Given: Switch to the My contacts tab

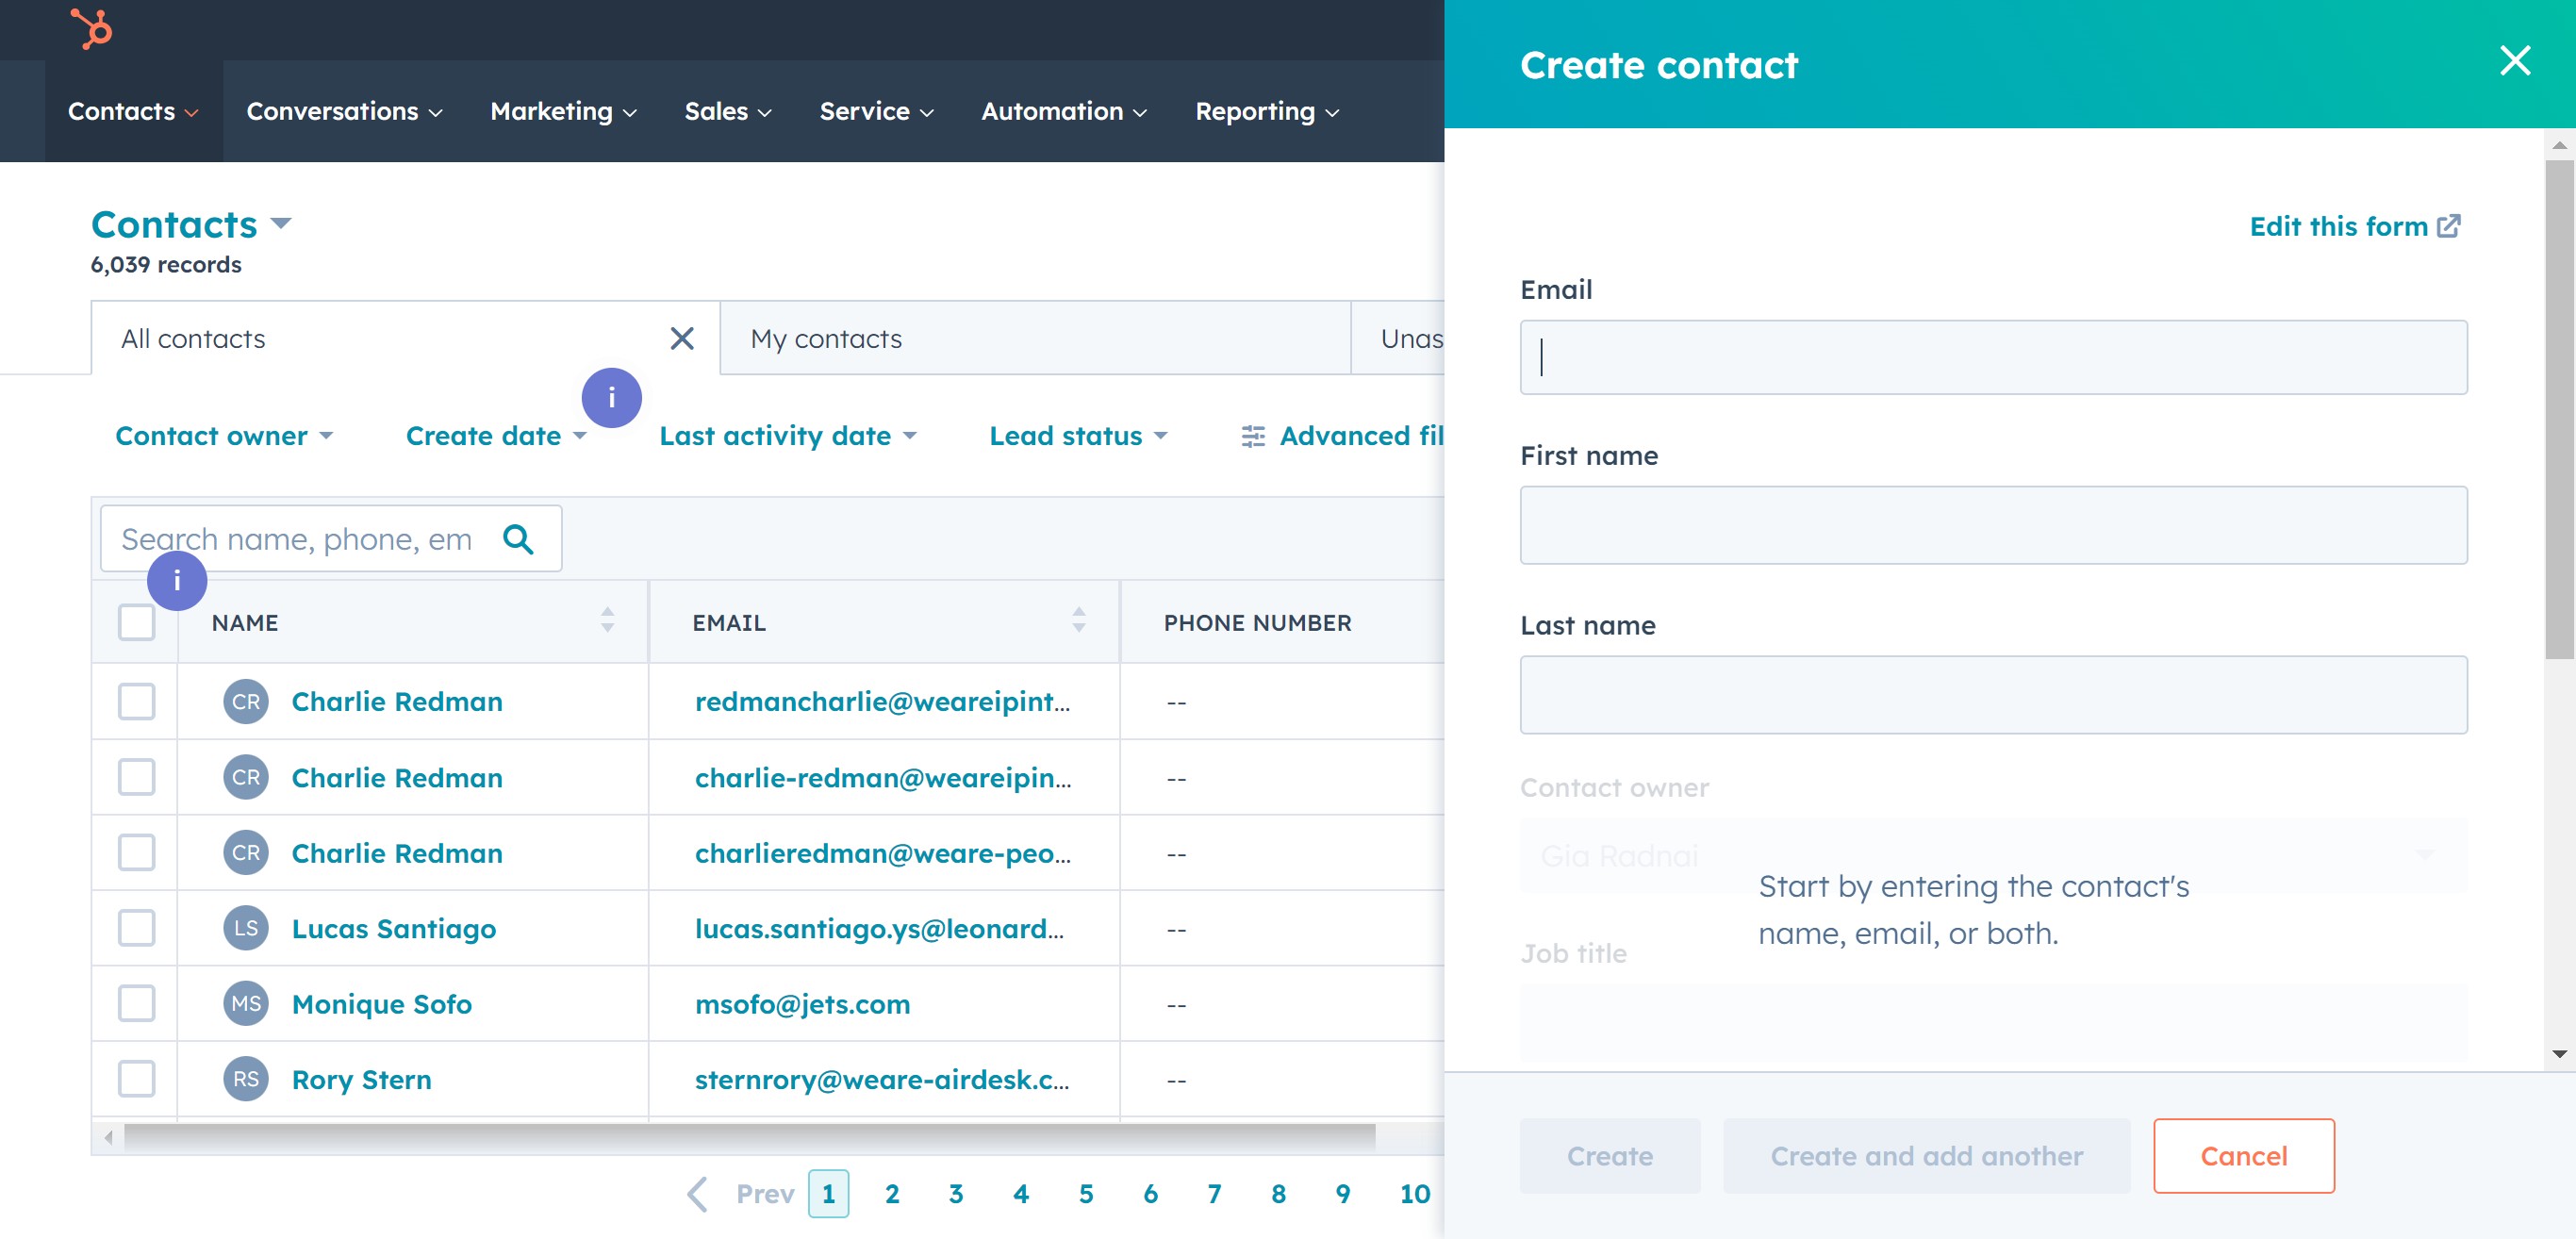Looking at the screenshot, I should coord(826,339).
